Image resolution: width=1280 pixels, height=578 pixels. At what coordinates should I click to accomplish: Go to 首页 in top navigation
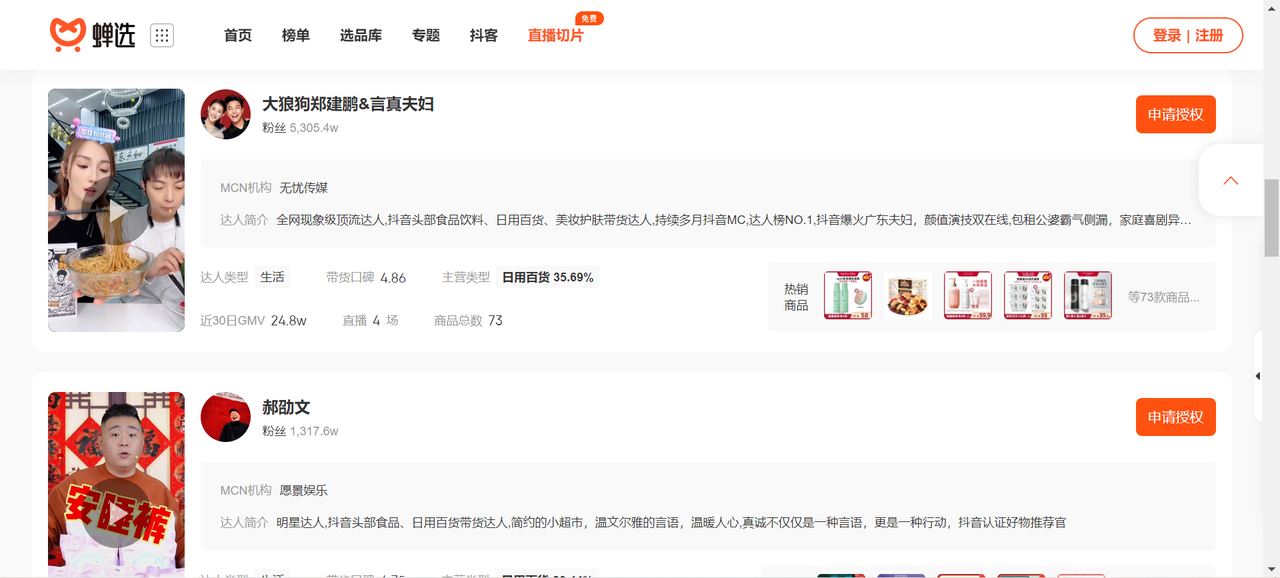pos(238,35)
